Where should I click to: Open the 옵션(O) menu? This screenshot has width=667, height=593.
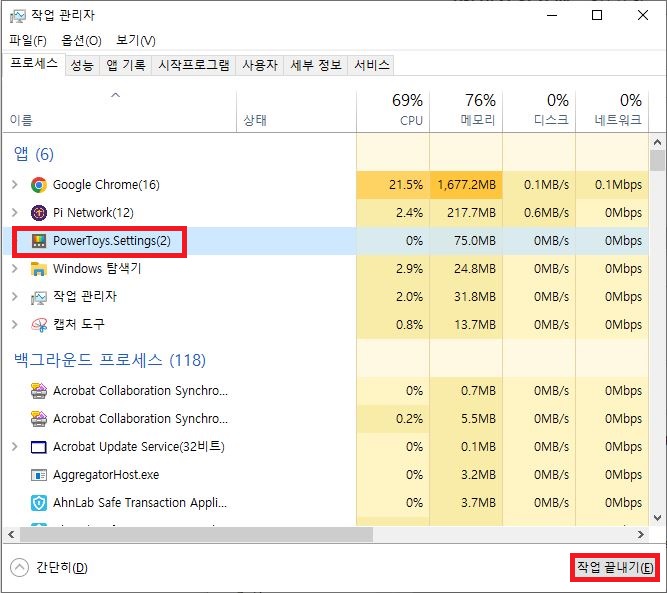pyautogui.click(x=81, y=40)
